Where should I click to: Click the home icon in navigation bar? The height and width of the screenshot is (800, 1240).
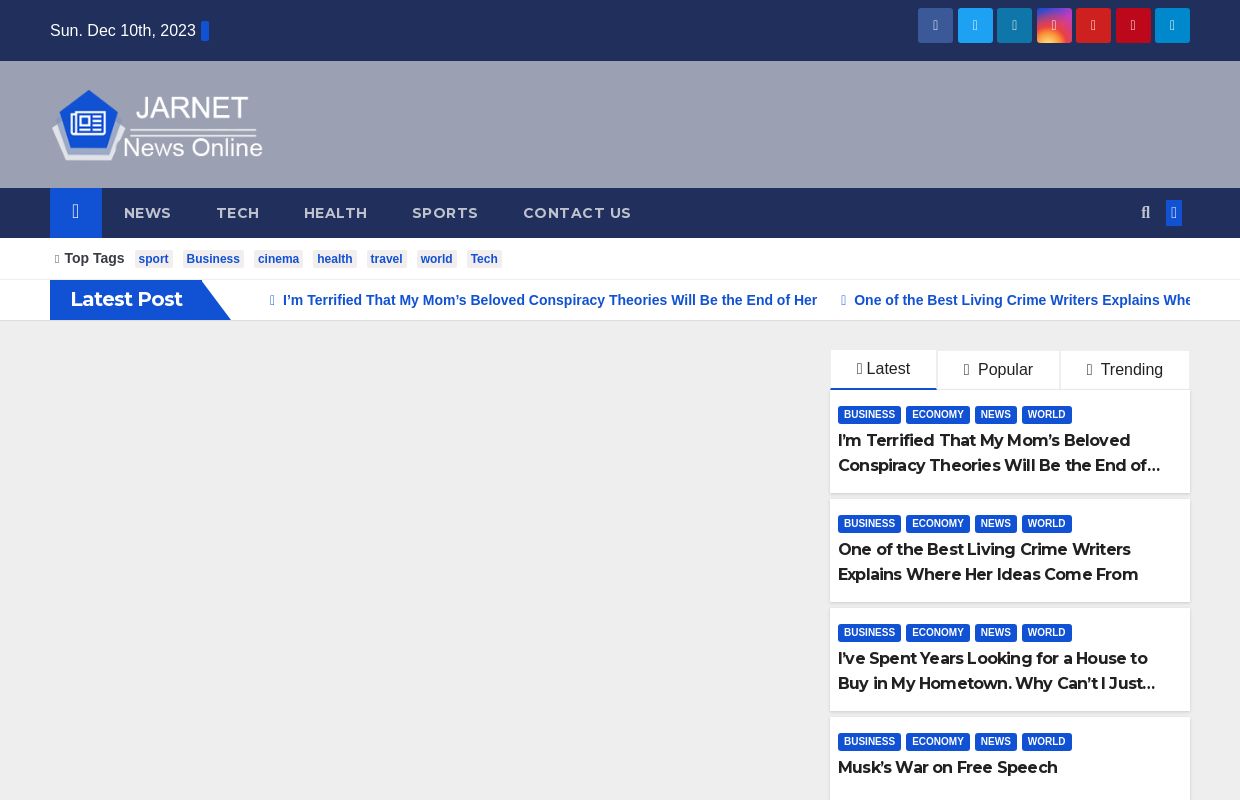pos(76,213)
